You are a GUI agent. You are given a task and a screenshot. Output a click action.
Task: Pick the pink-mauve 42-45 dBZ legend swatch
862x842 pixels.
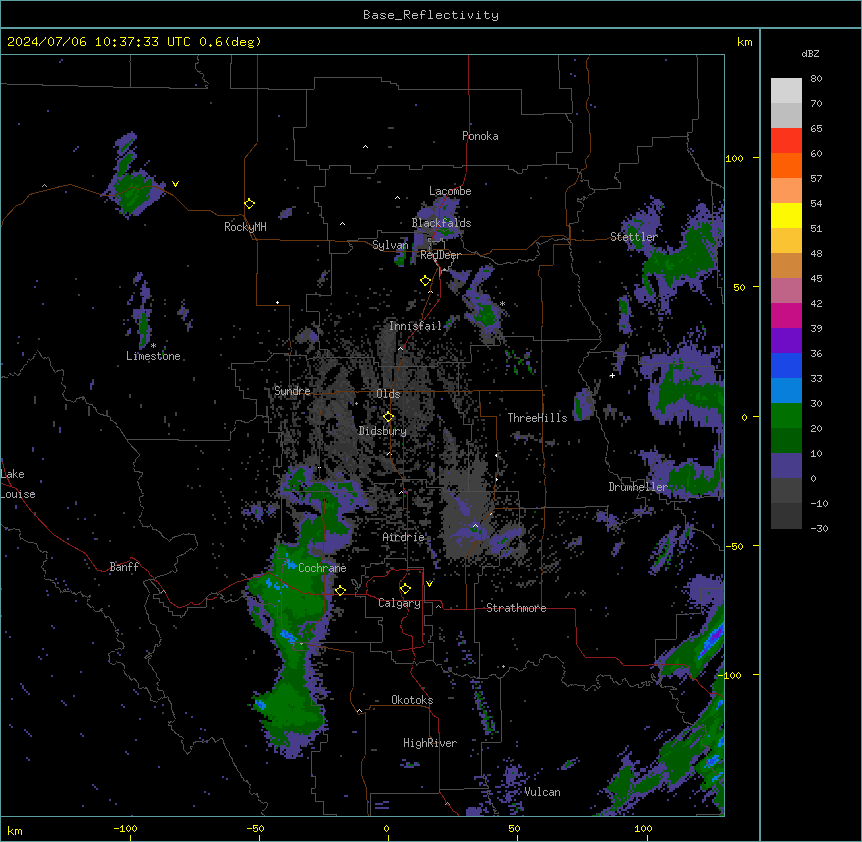point(786,291)
